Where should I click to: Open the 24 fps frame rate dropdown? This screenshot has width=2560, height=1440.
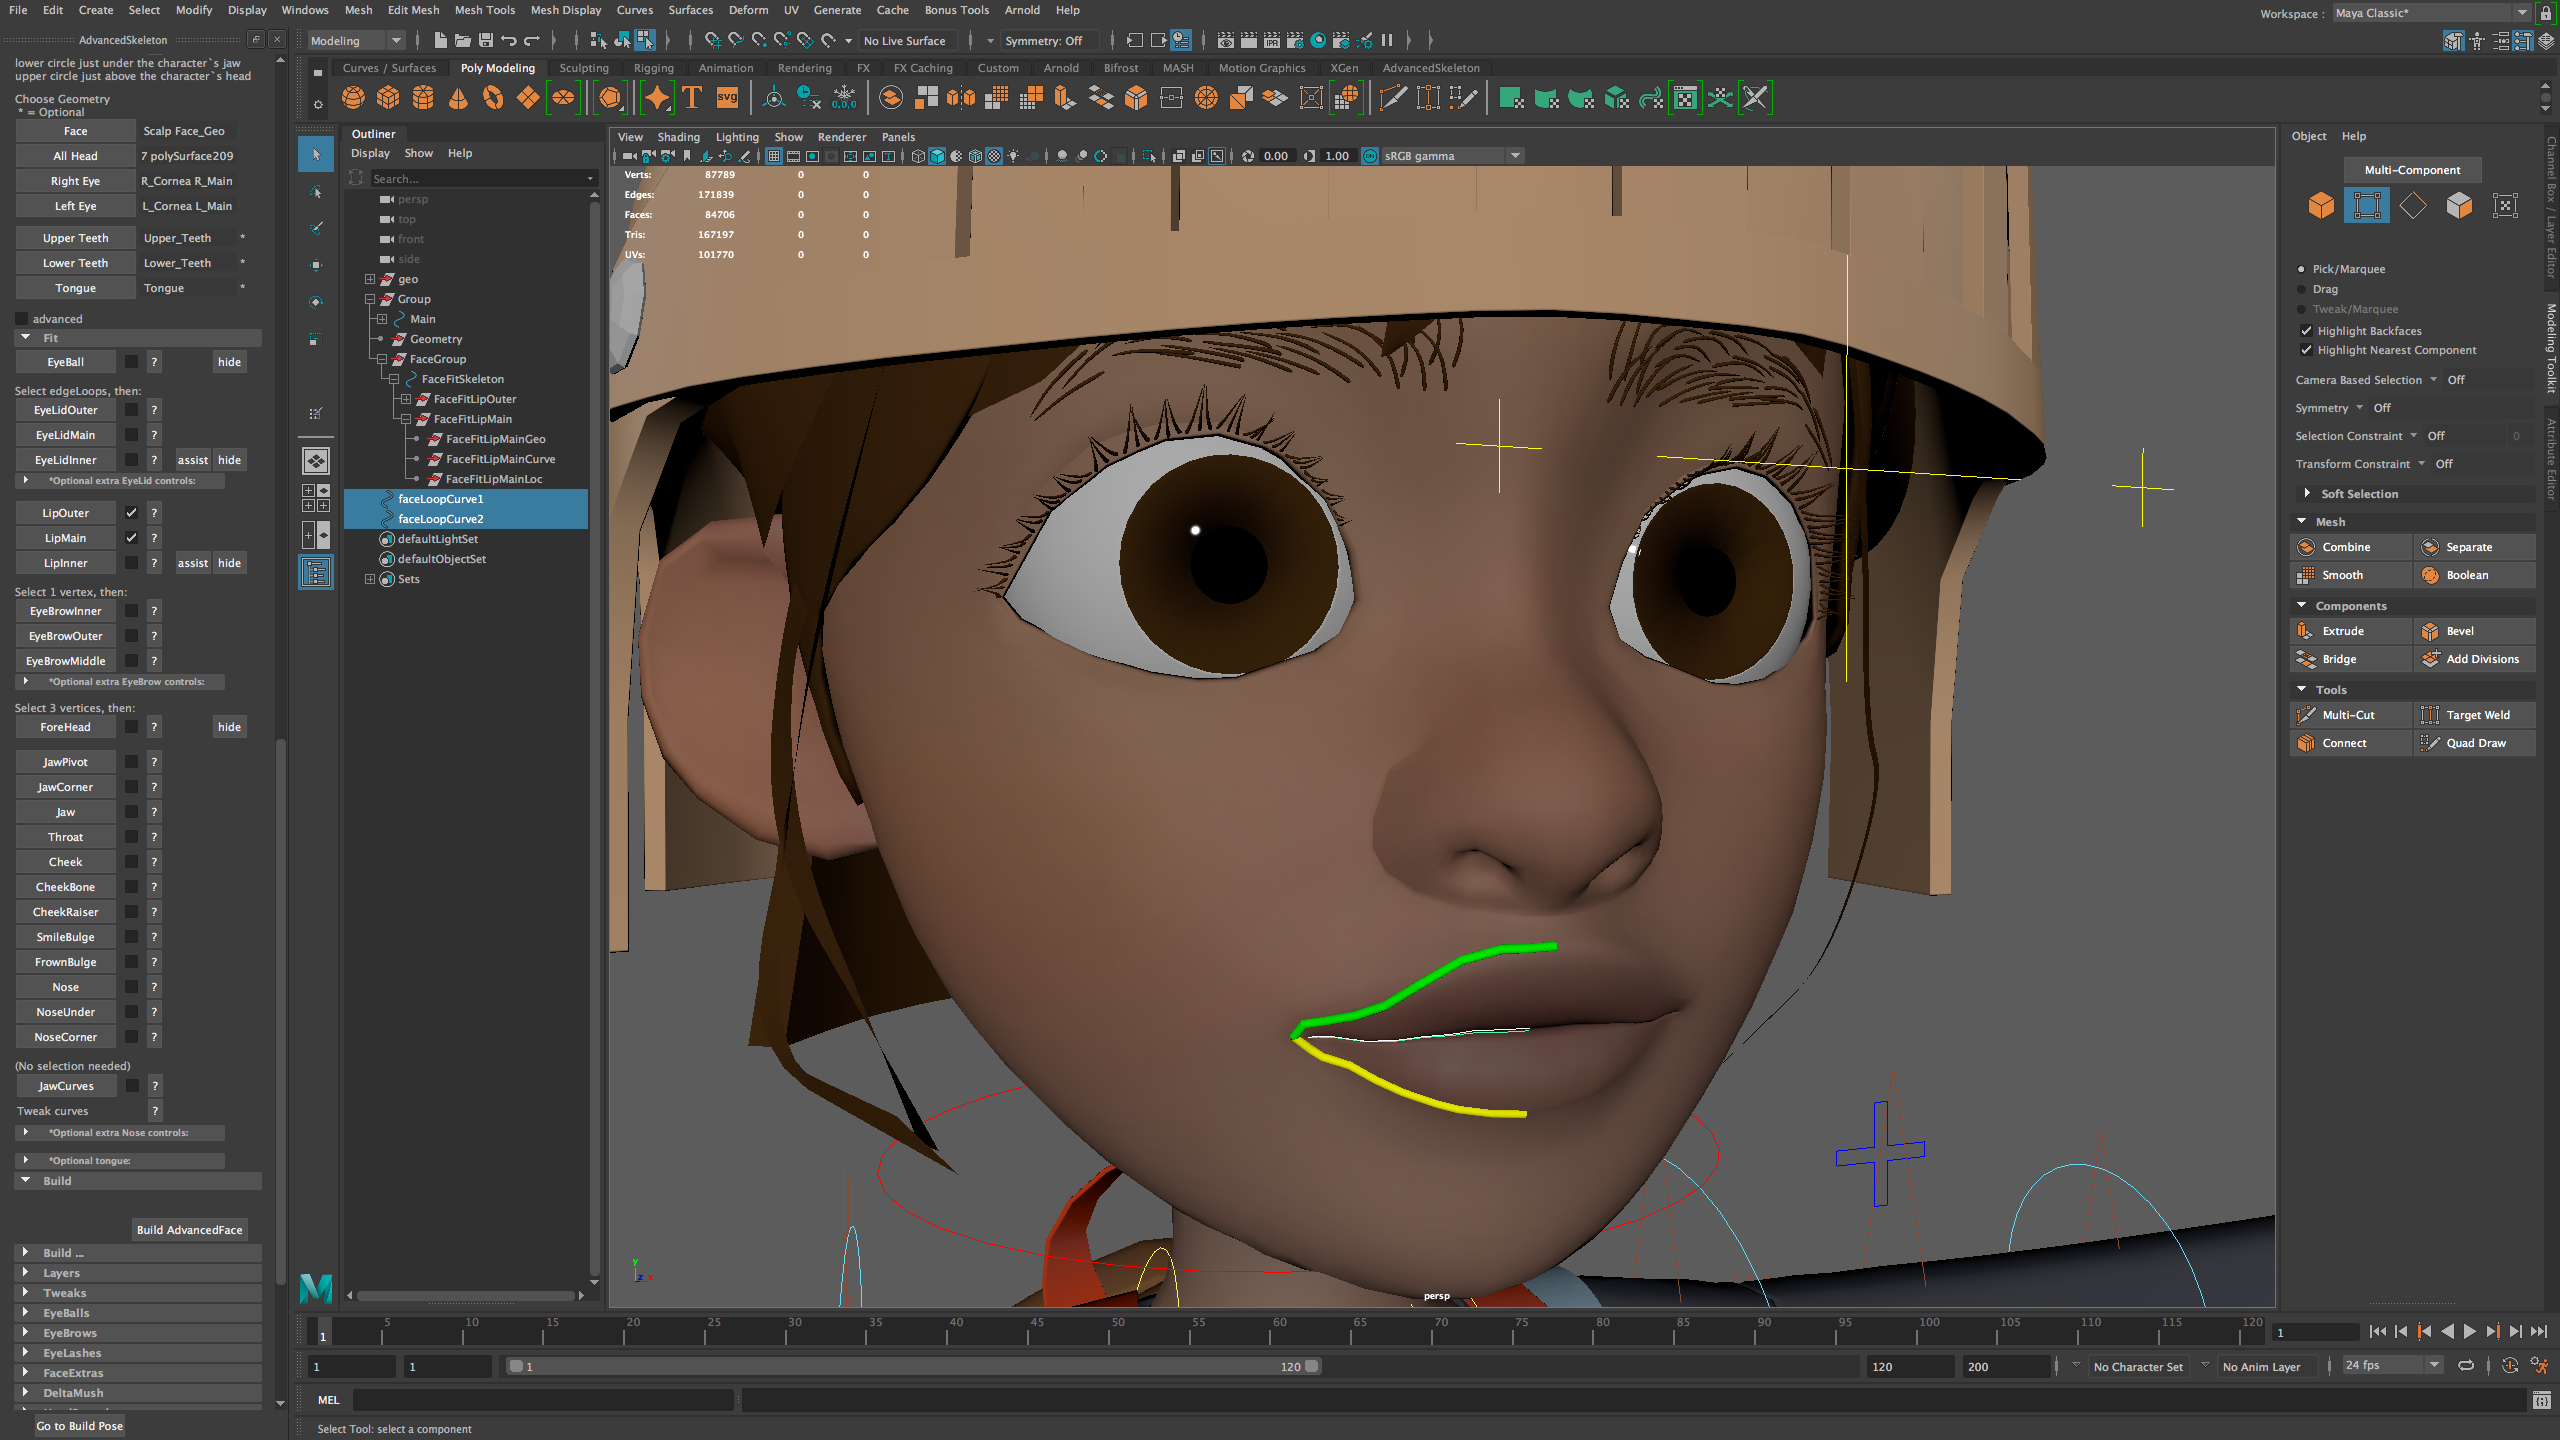click(x=2392, y=1366)
